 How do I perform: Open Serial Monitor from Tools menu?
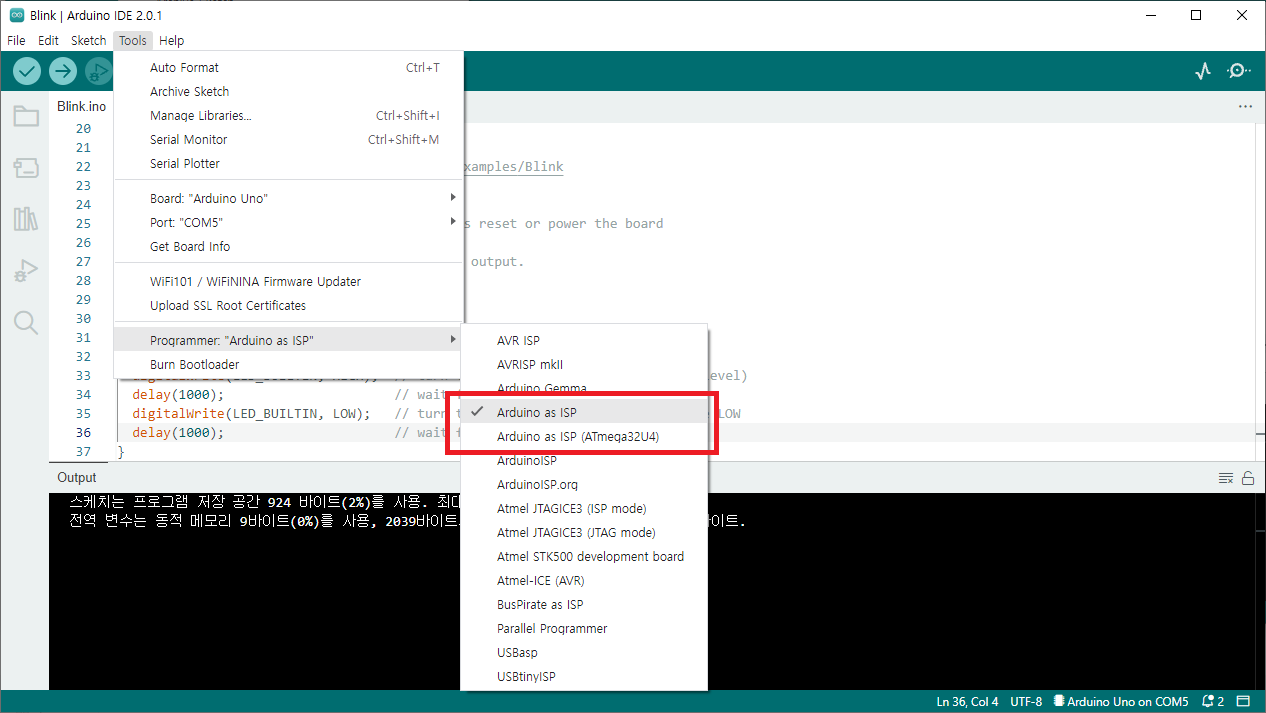click(x=289, y=140)
